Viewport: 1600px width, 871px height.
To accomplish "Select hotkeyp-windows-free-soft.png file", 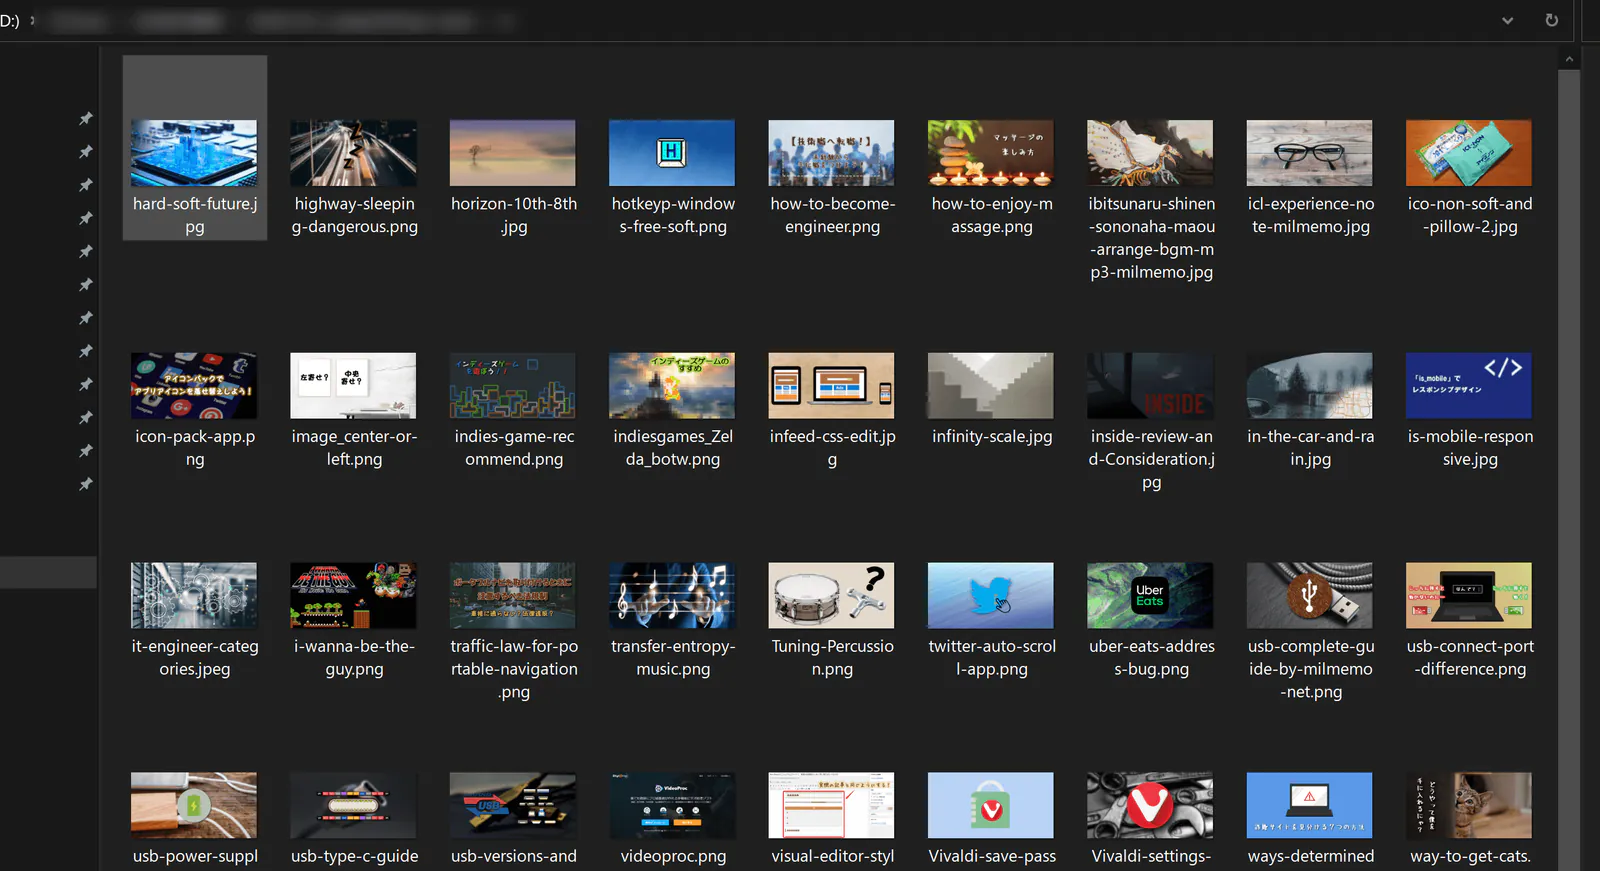I will [672, 153].
